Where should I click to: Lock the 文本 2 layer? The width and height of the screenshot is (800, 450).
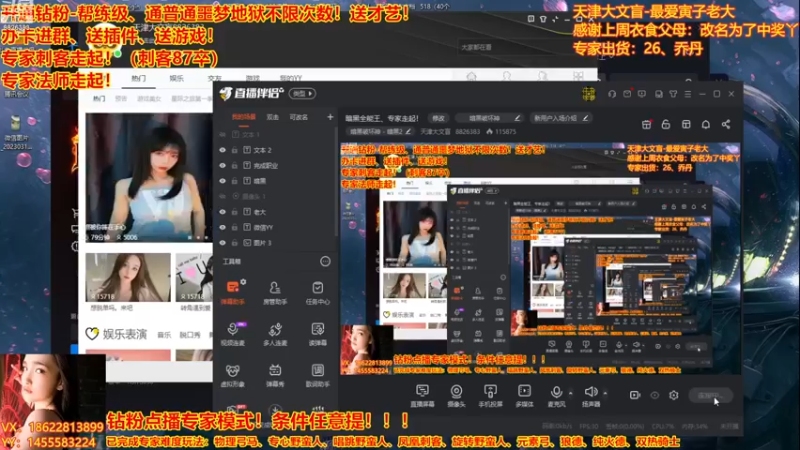tap(235, 150)
